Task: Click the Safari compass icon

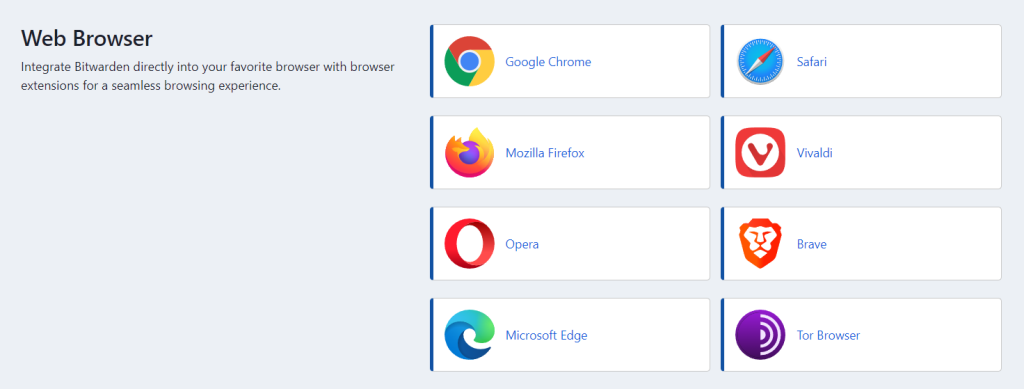Action: click(760, 61)
